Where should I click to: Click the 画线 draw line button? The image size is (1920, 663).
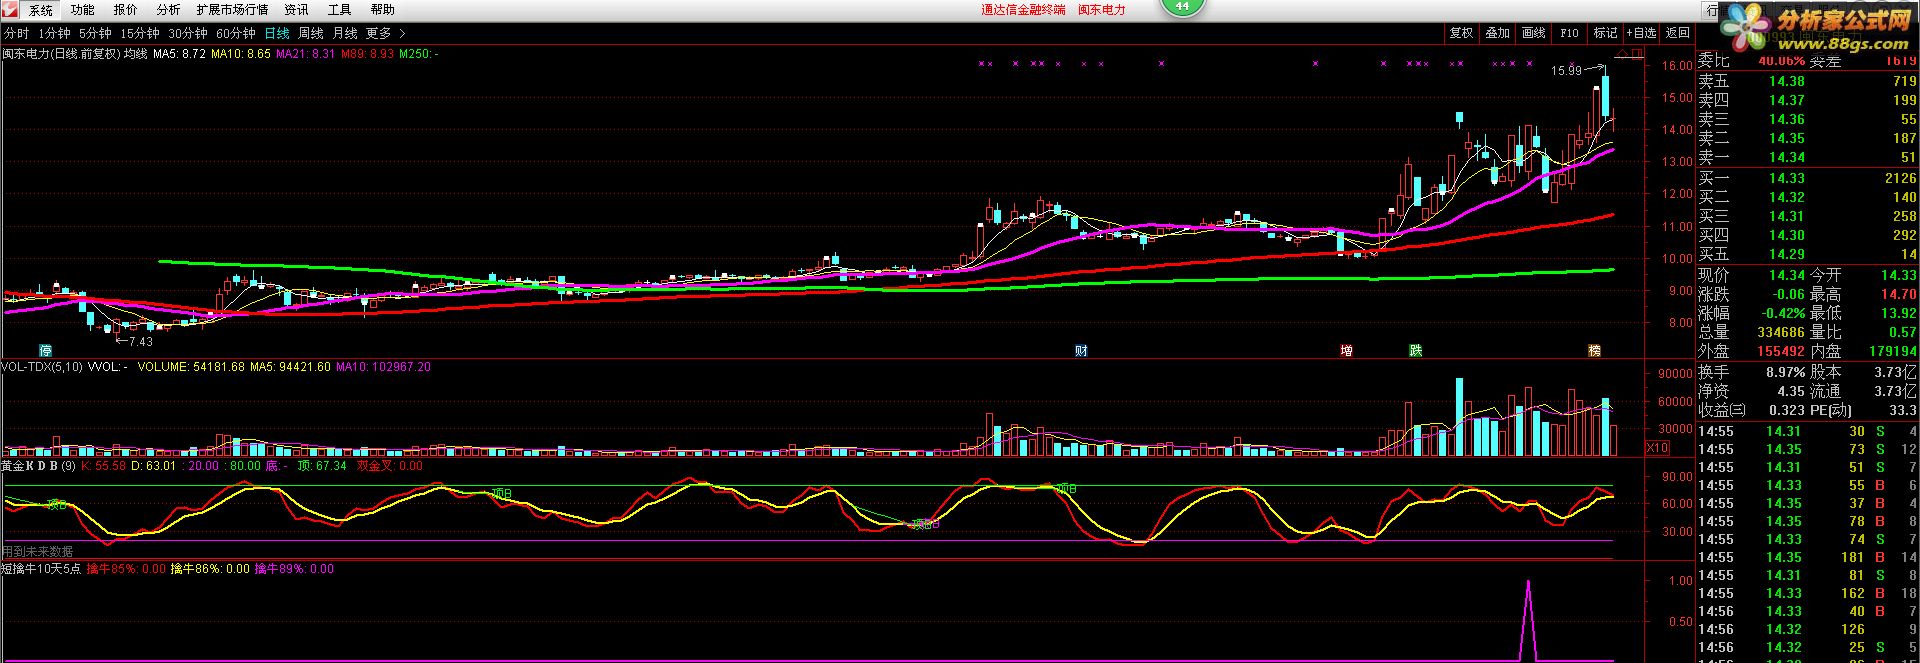tap(1533, 33)
